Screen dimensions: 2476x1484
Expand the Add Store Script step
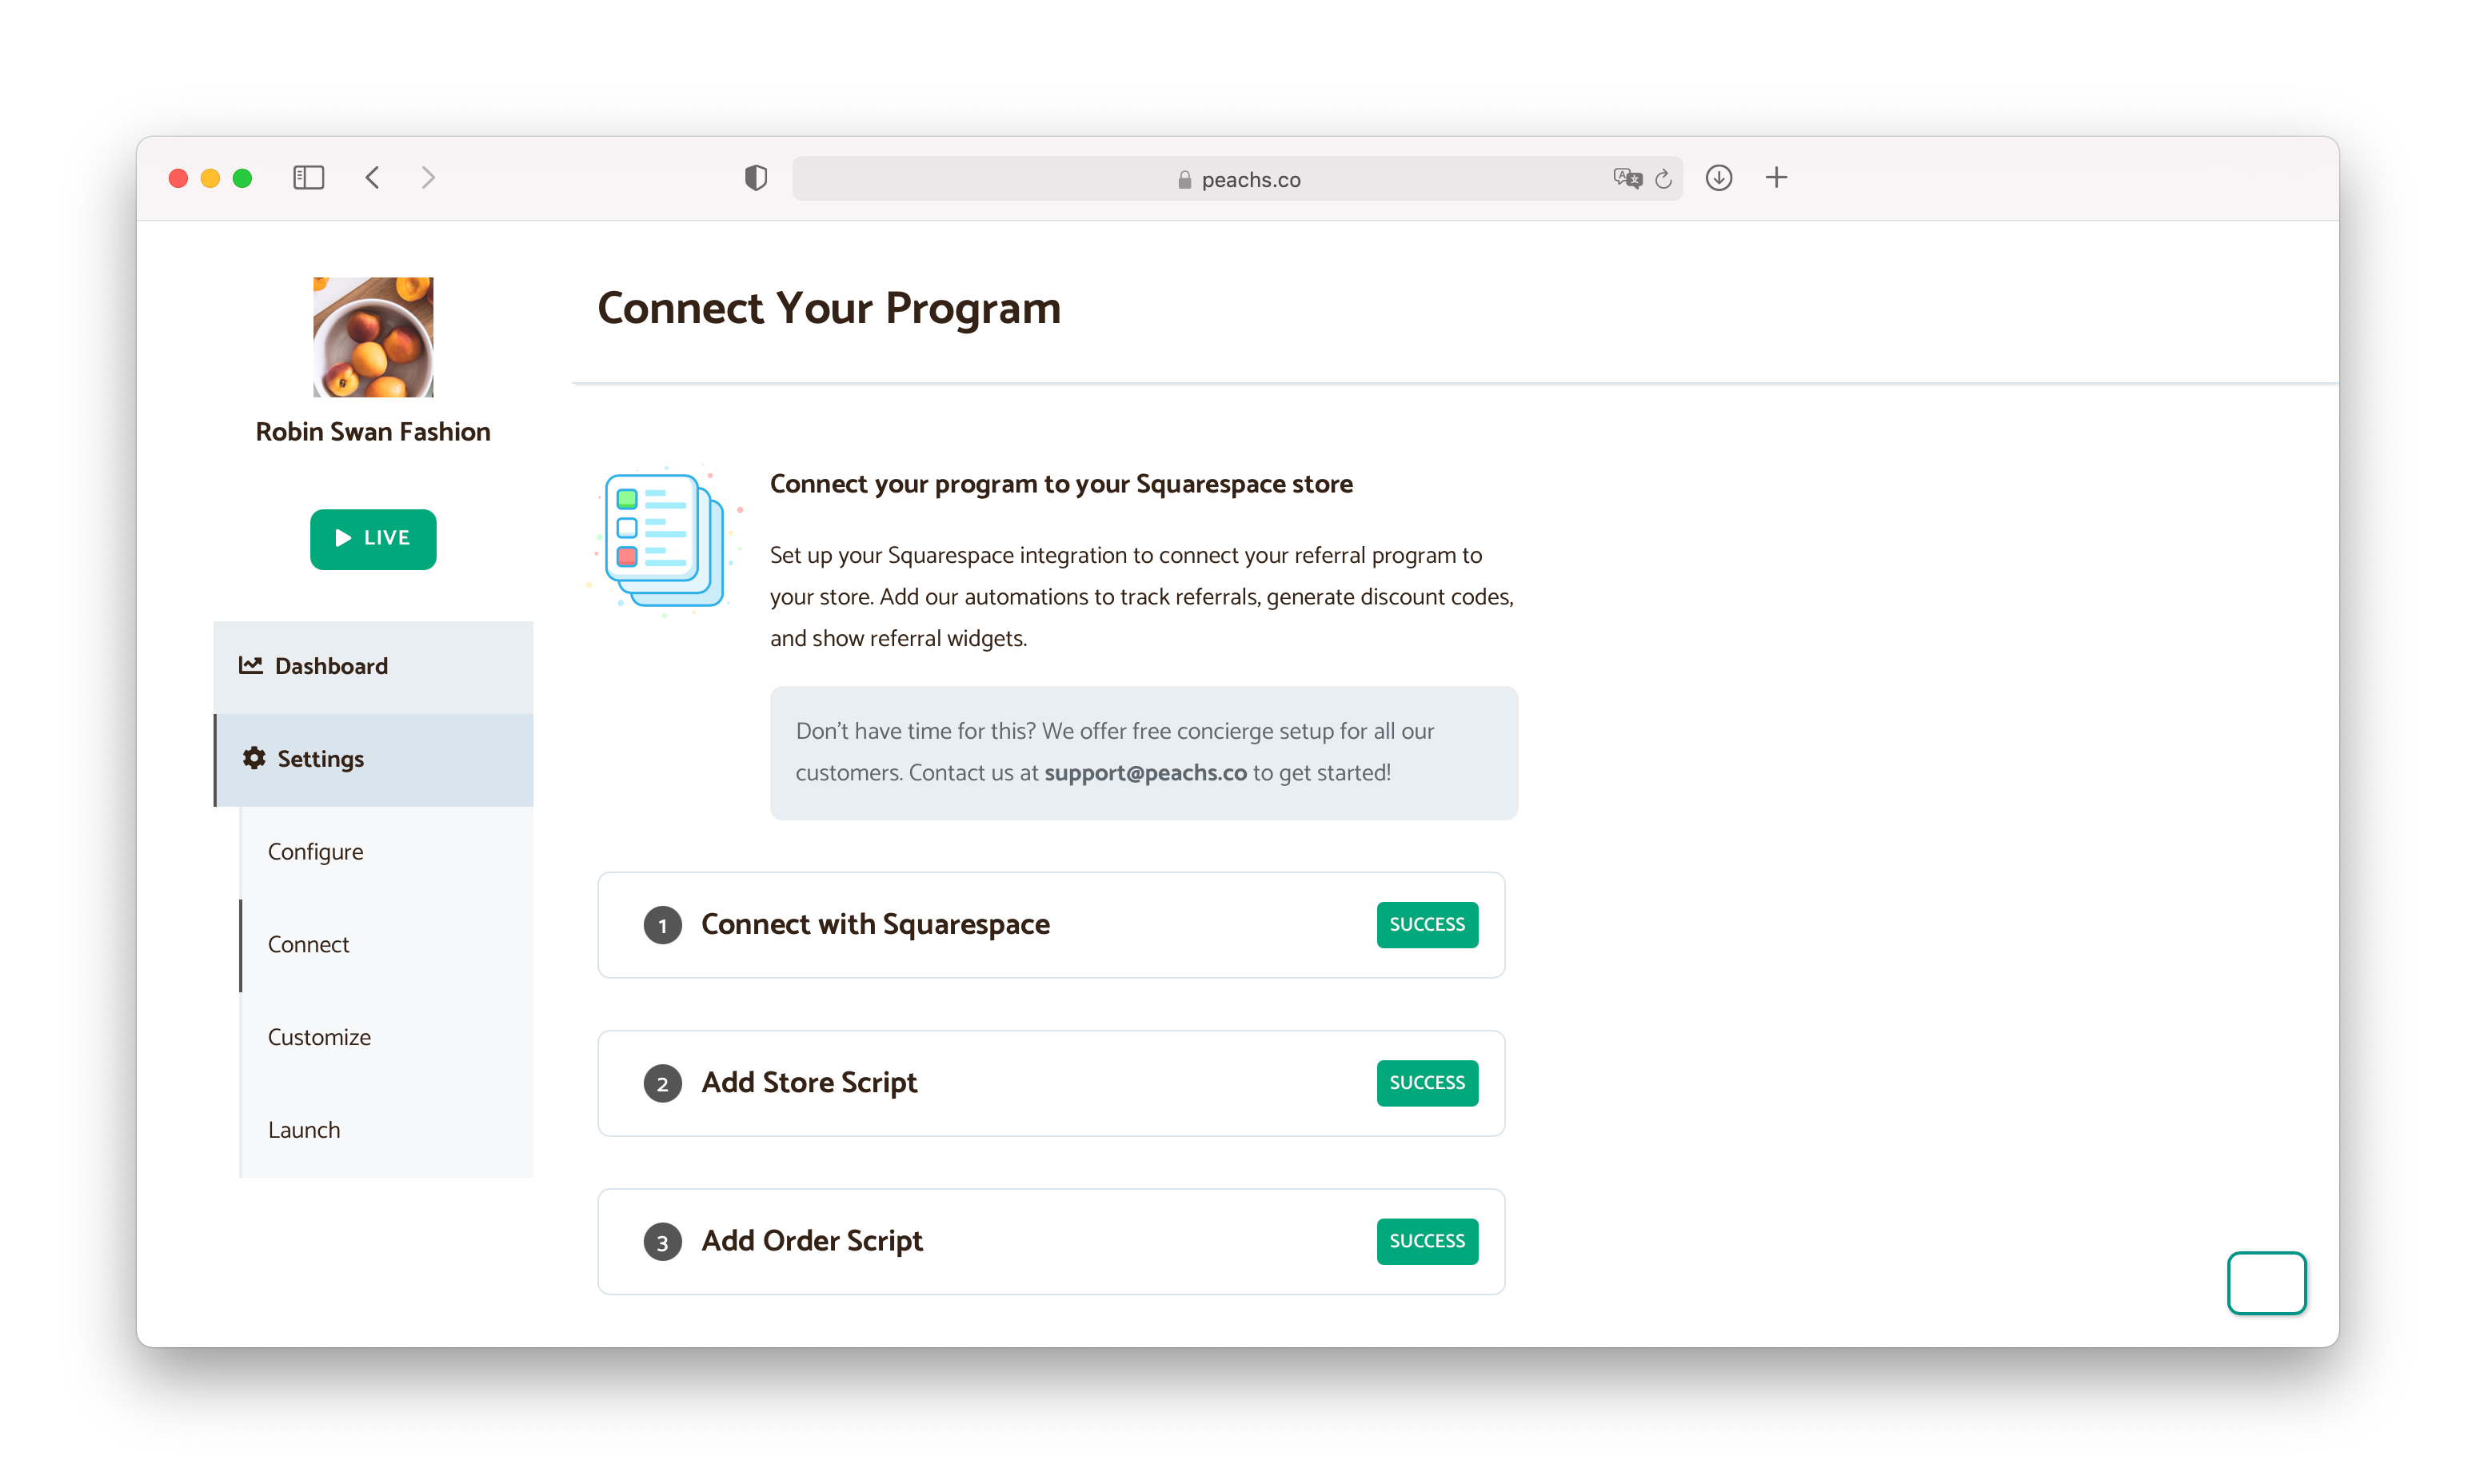pyautogui.click(x=809, y=1082)
